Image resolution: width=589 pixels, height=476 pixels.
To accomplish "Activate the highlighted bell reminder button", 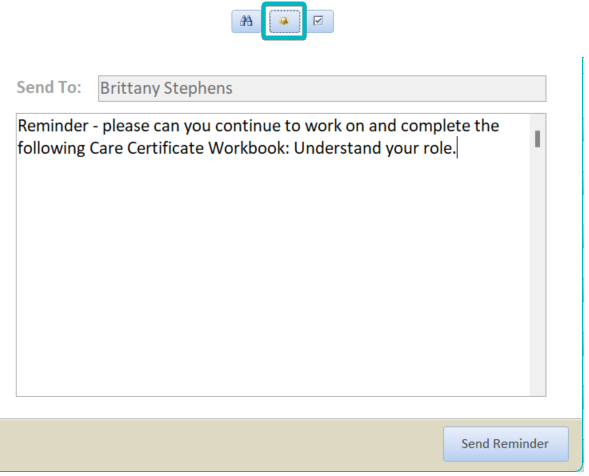I will coord(284,21).
